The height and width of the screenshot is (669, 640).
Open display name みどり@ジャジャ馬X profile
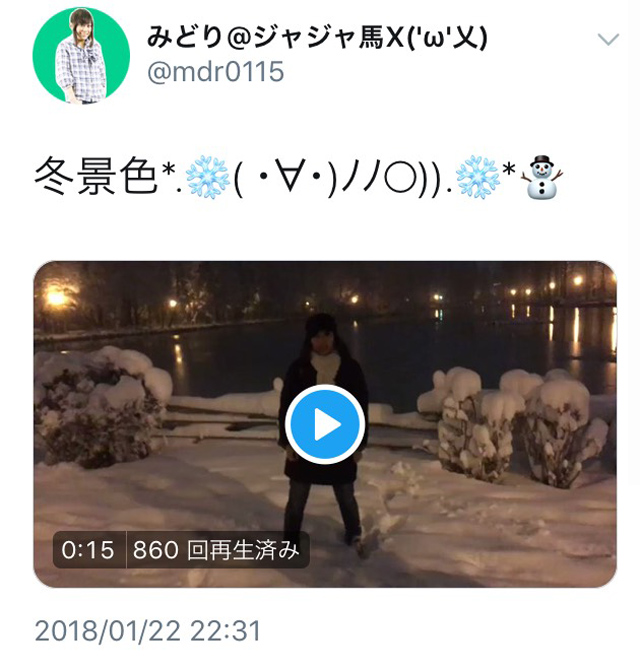(317, 38)
